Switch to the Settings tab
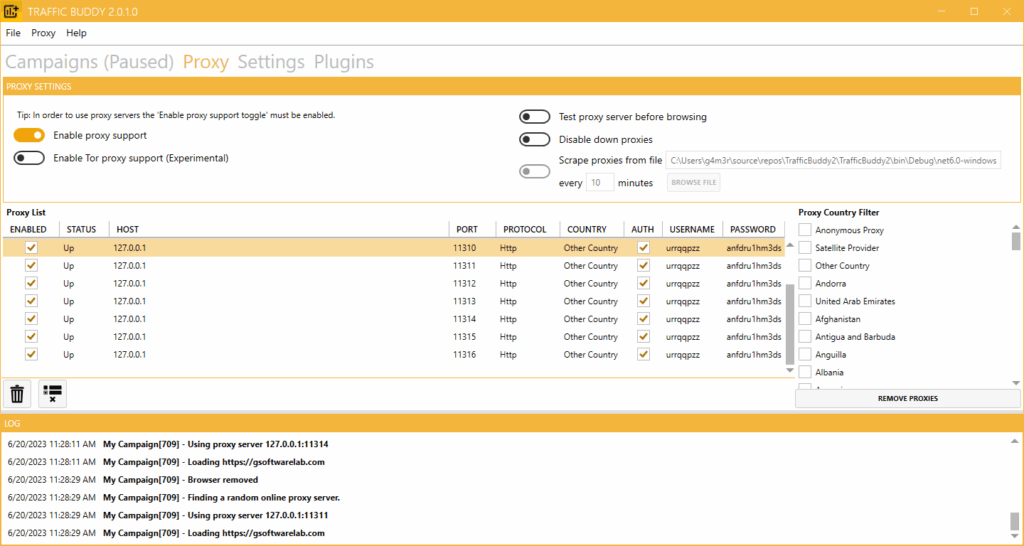This screenshot has height=546, width=1024. 271,62
